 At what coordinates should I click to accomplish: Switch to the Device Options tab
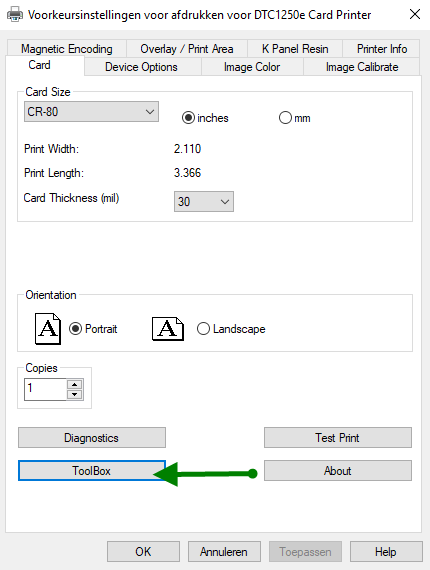click(141, 67)
